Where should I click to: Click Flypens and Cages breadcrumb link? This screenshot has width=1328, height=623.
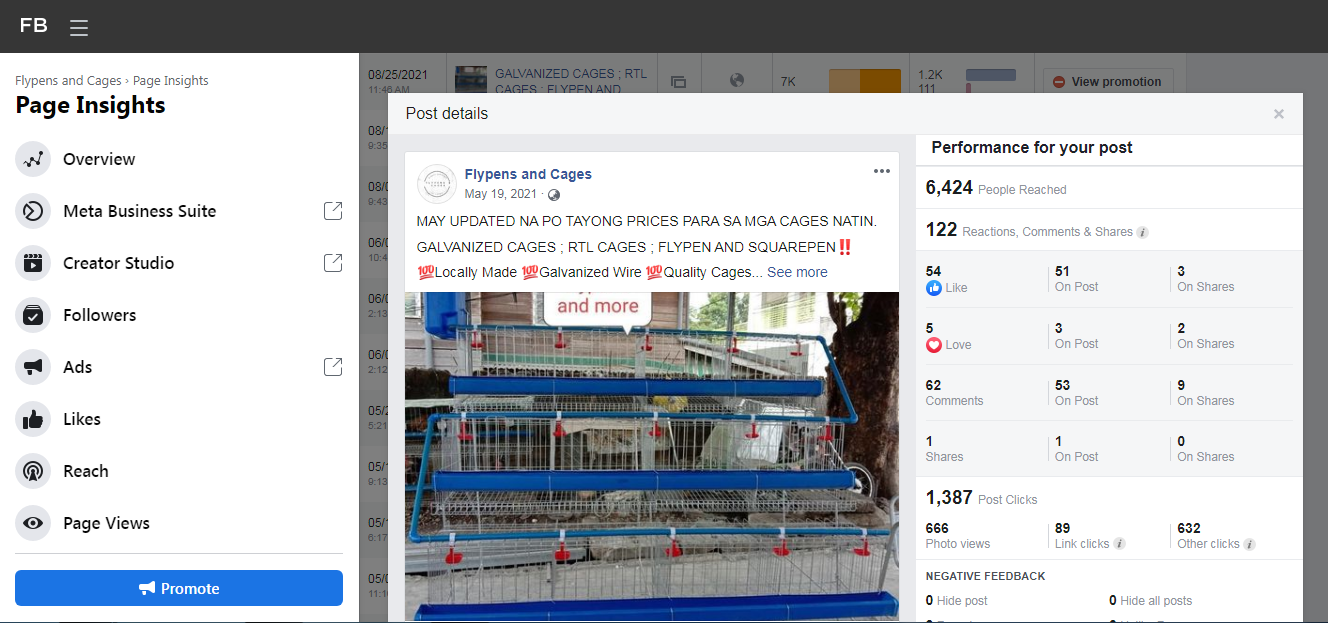[68, 81]
